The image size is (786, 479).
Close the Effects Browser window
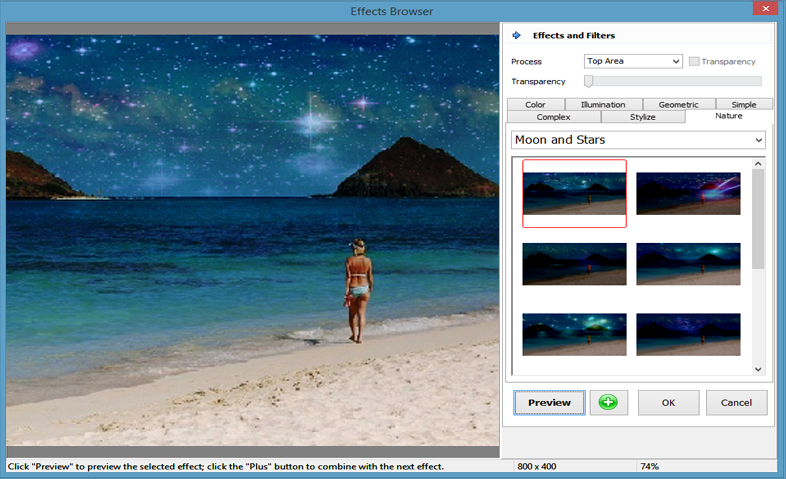tap(765, 8)
